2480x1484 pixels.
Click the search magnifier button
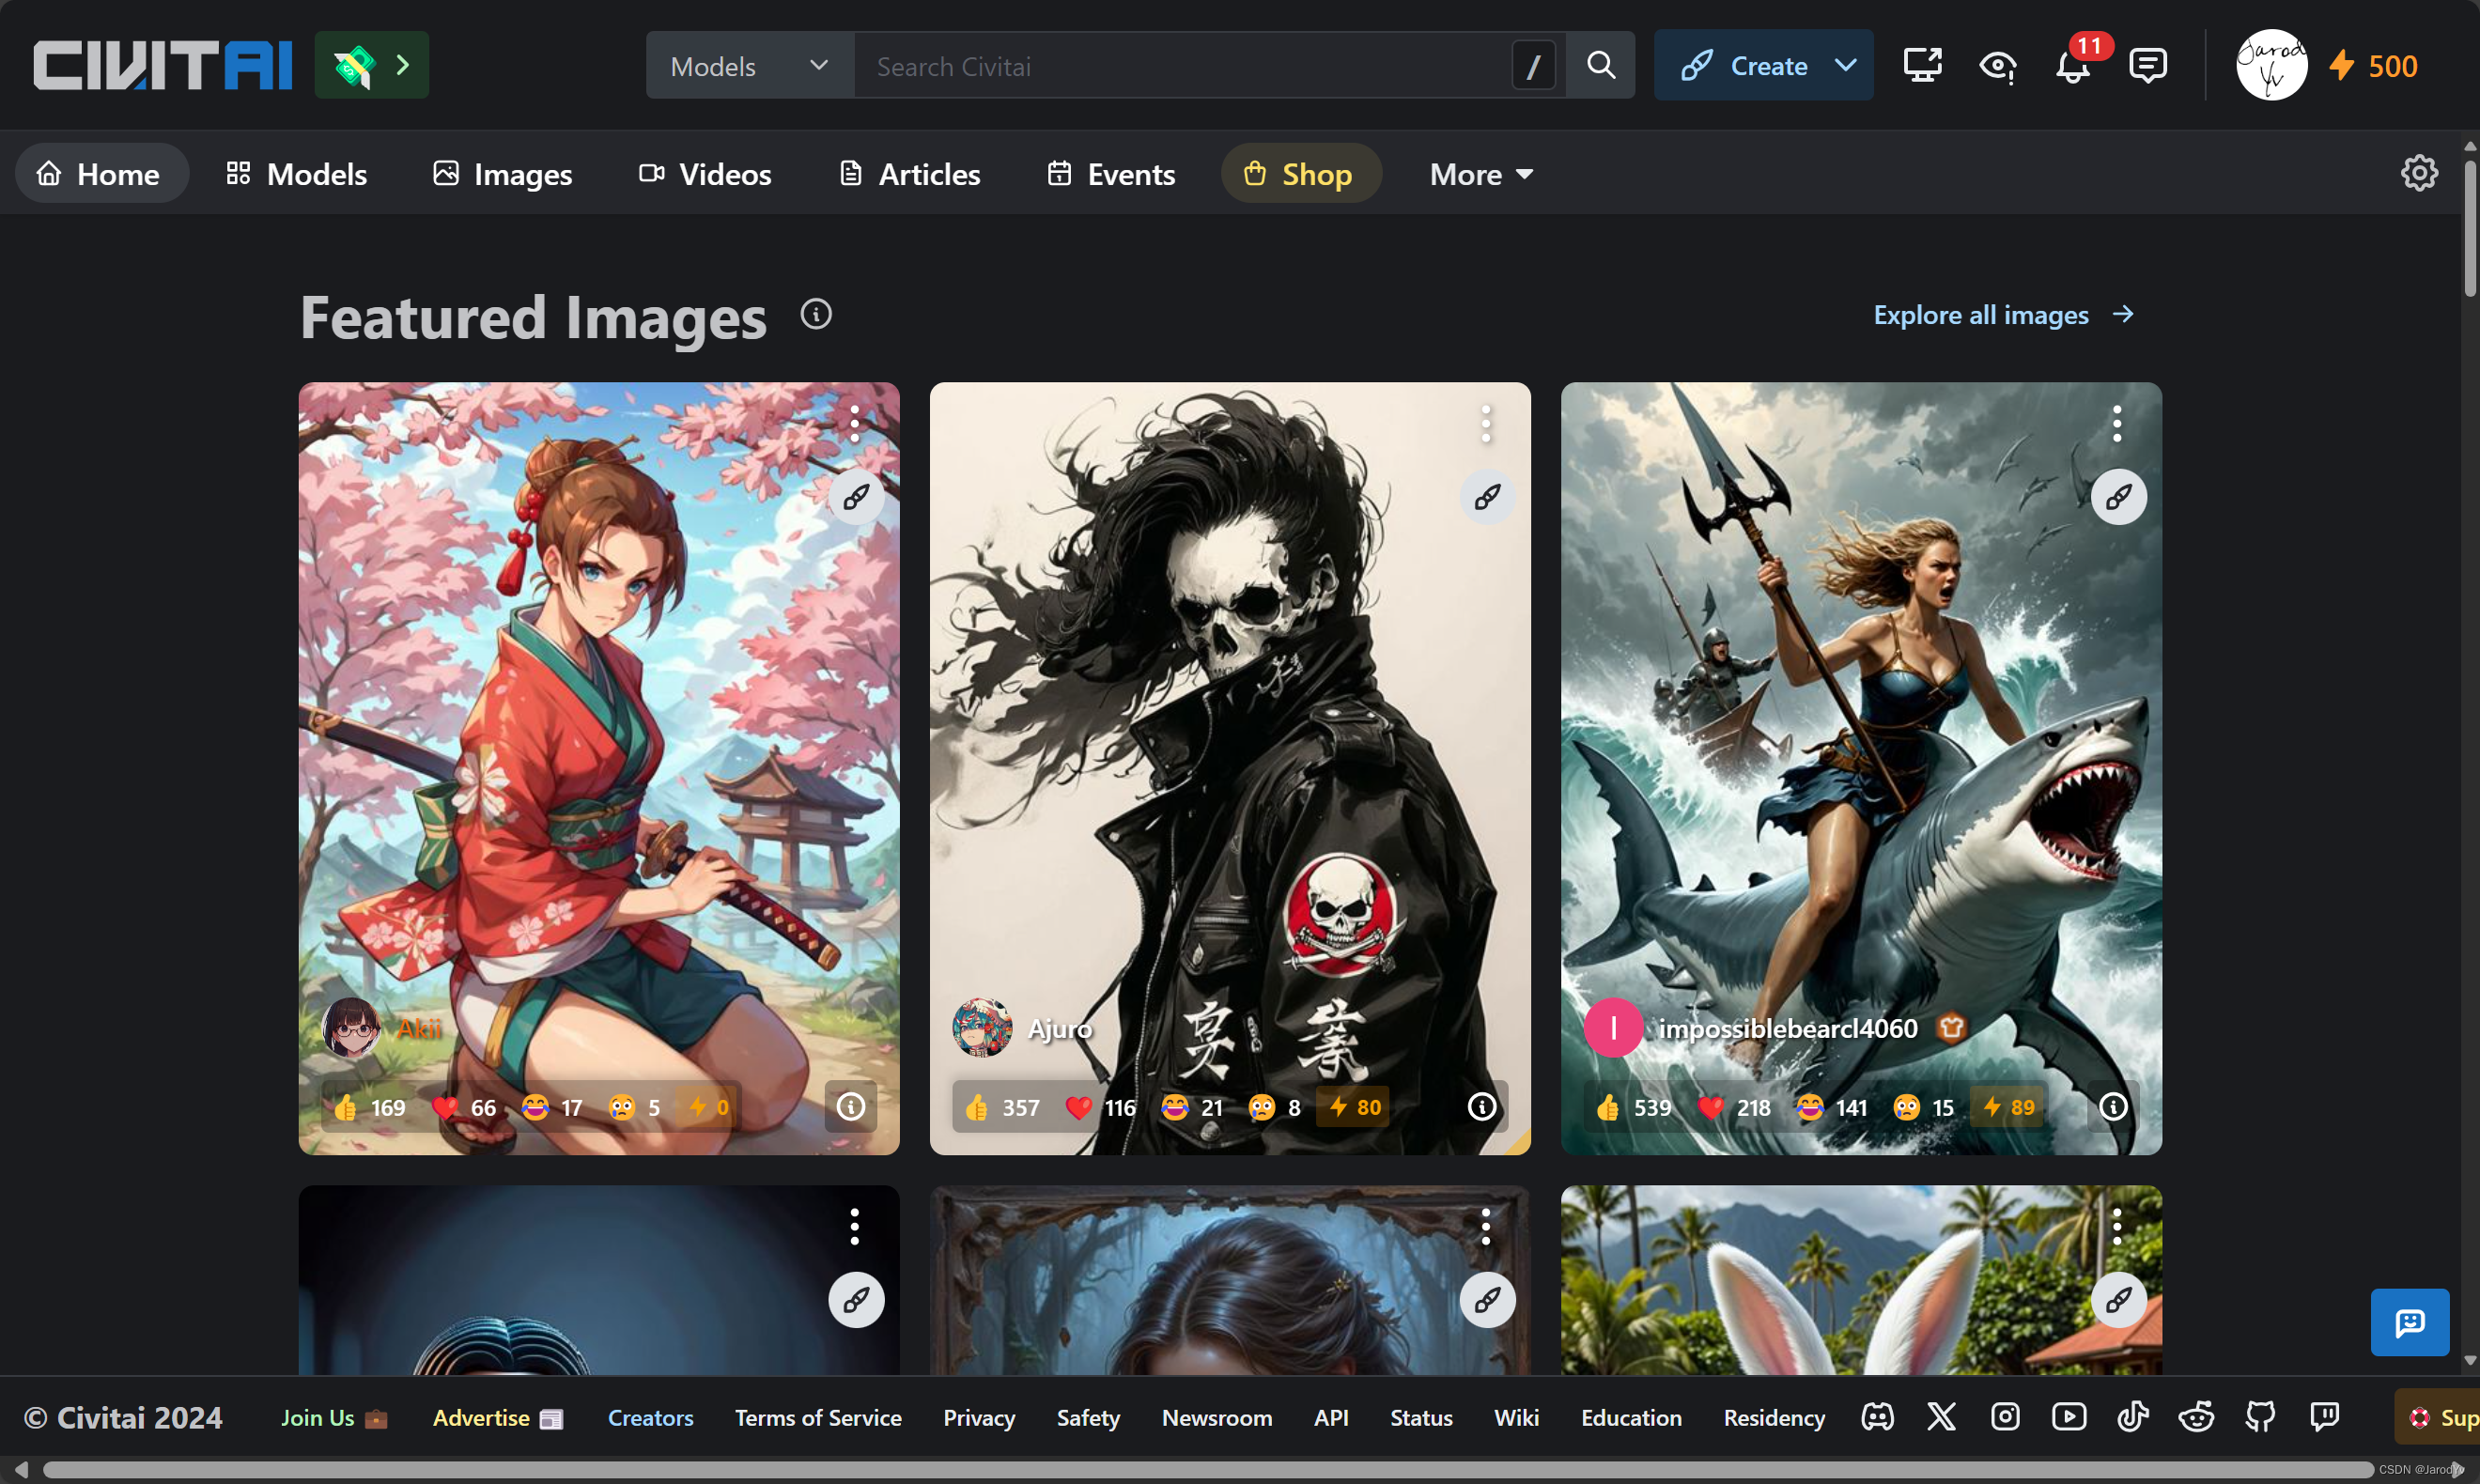click(x=1600, y=66)
